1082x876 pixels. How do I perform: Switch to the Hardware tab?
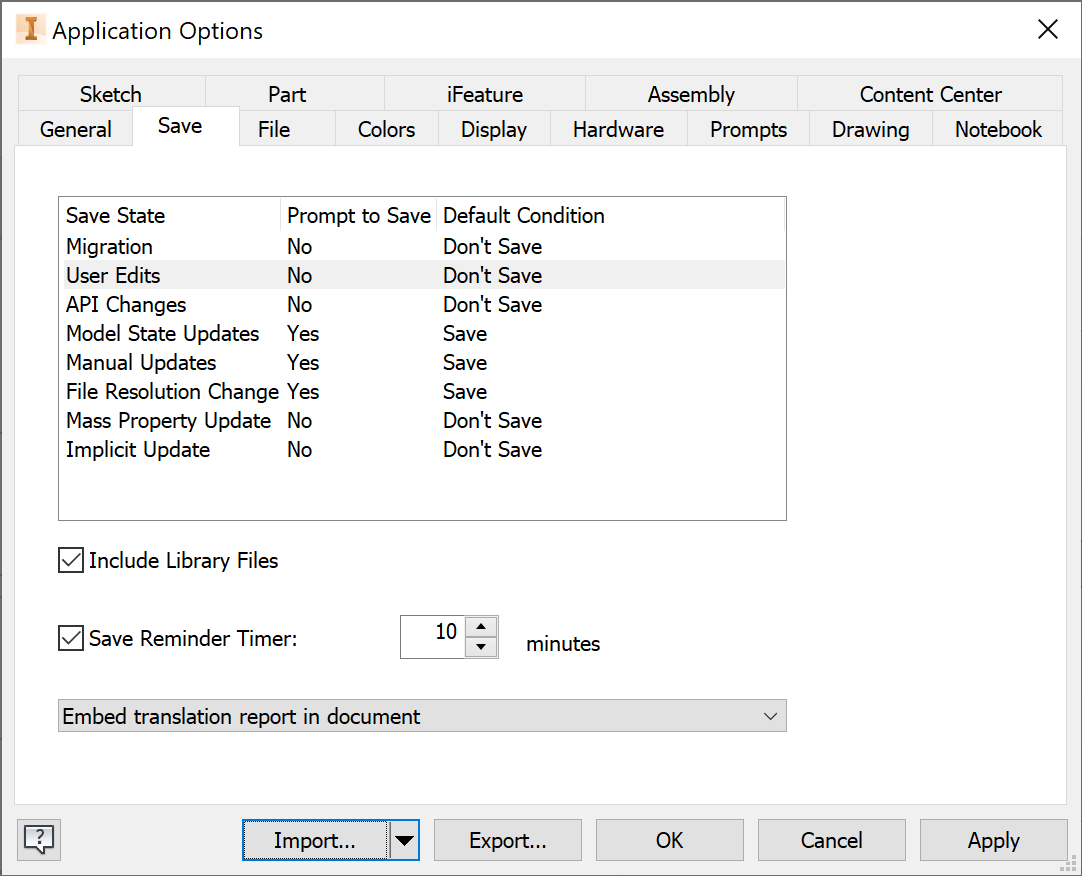tap(618, 130)
